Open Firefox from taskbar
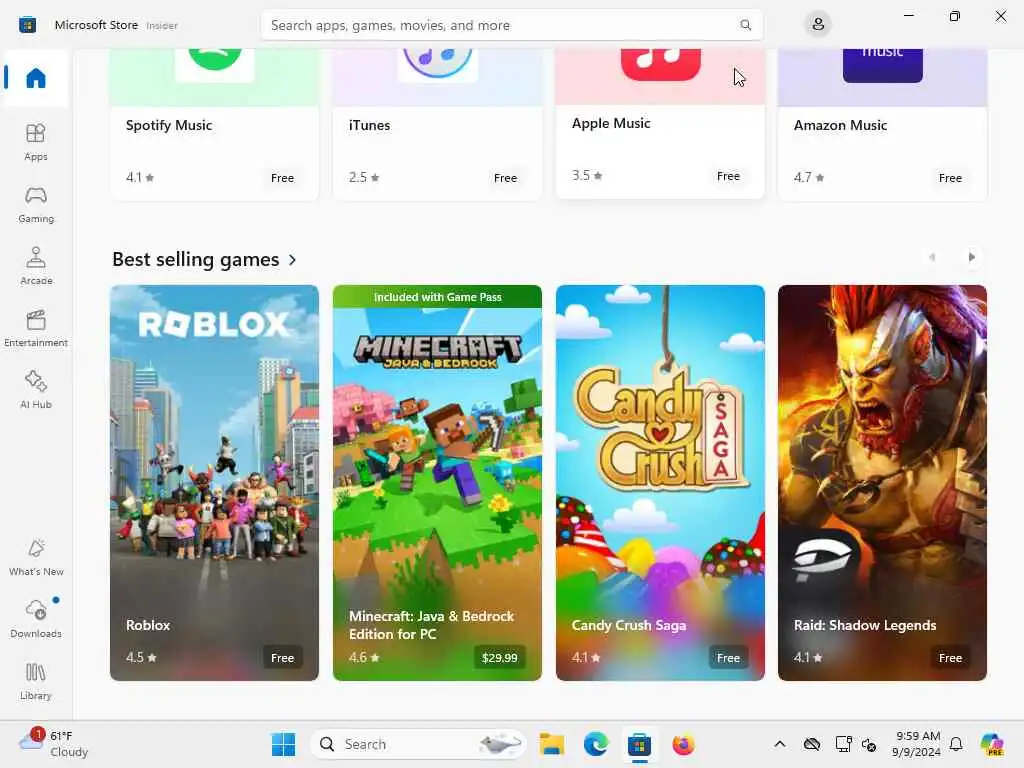The image size is (1024, 768). click(683, 744)
